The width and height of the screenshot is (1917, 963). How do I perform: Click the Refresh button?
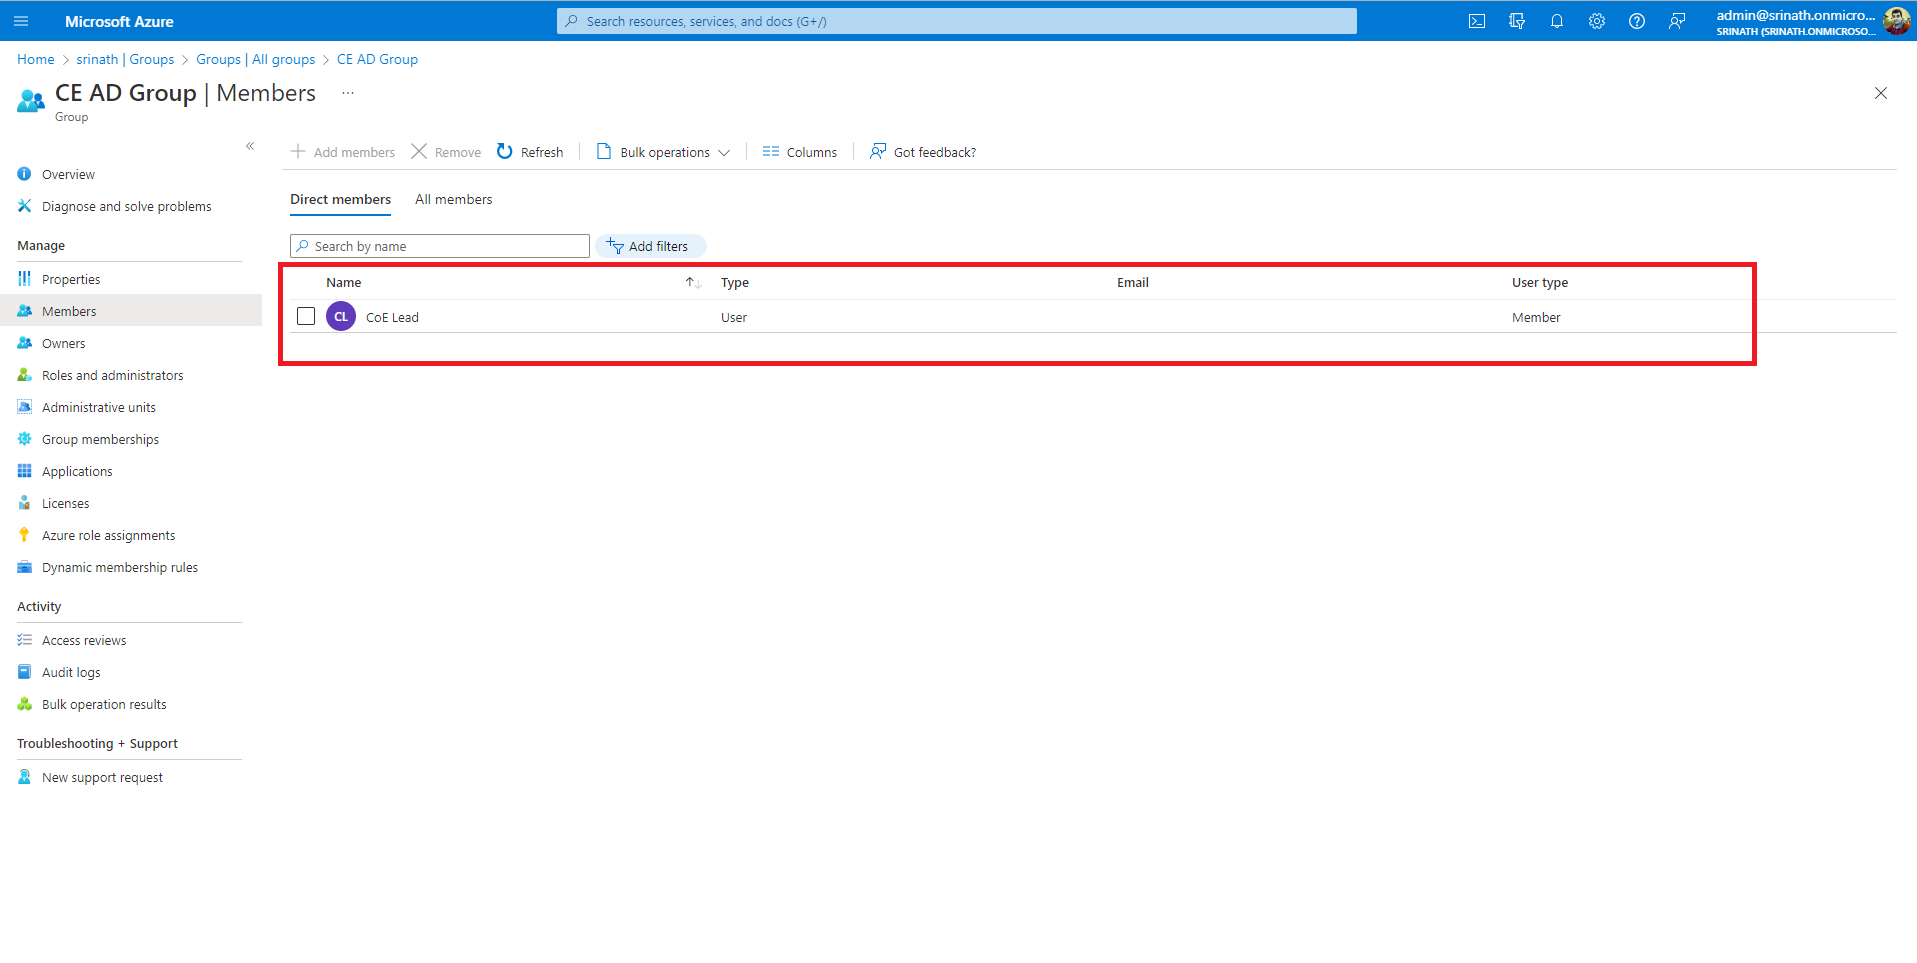530,152
